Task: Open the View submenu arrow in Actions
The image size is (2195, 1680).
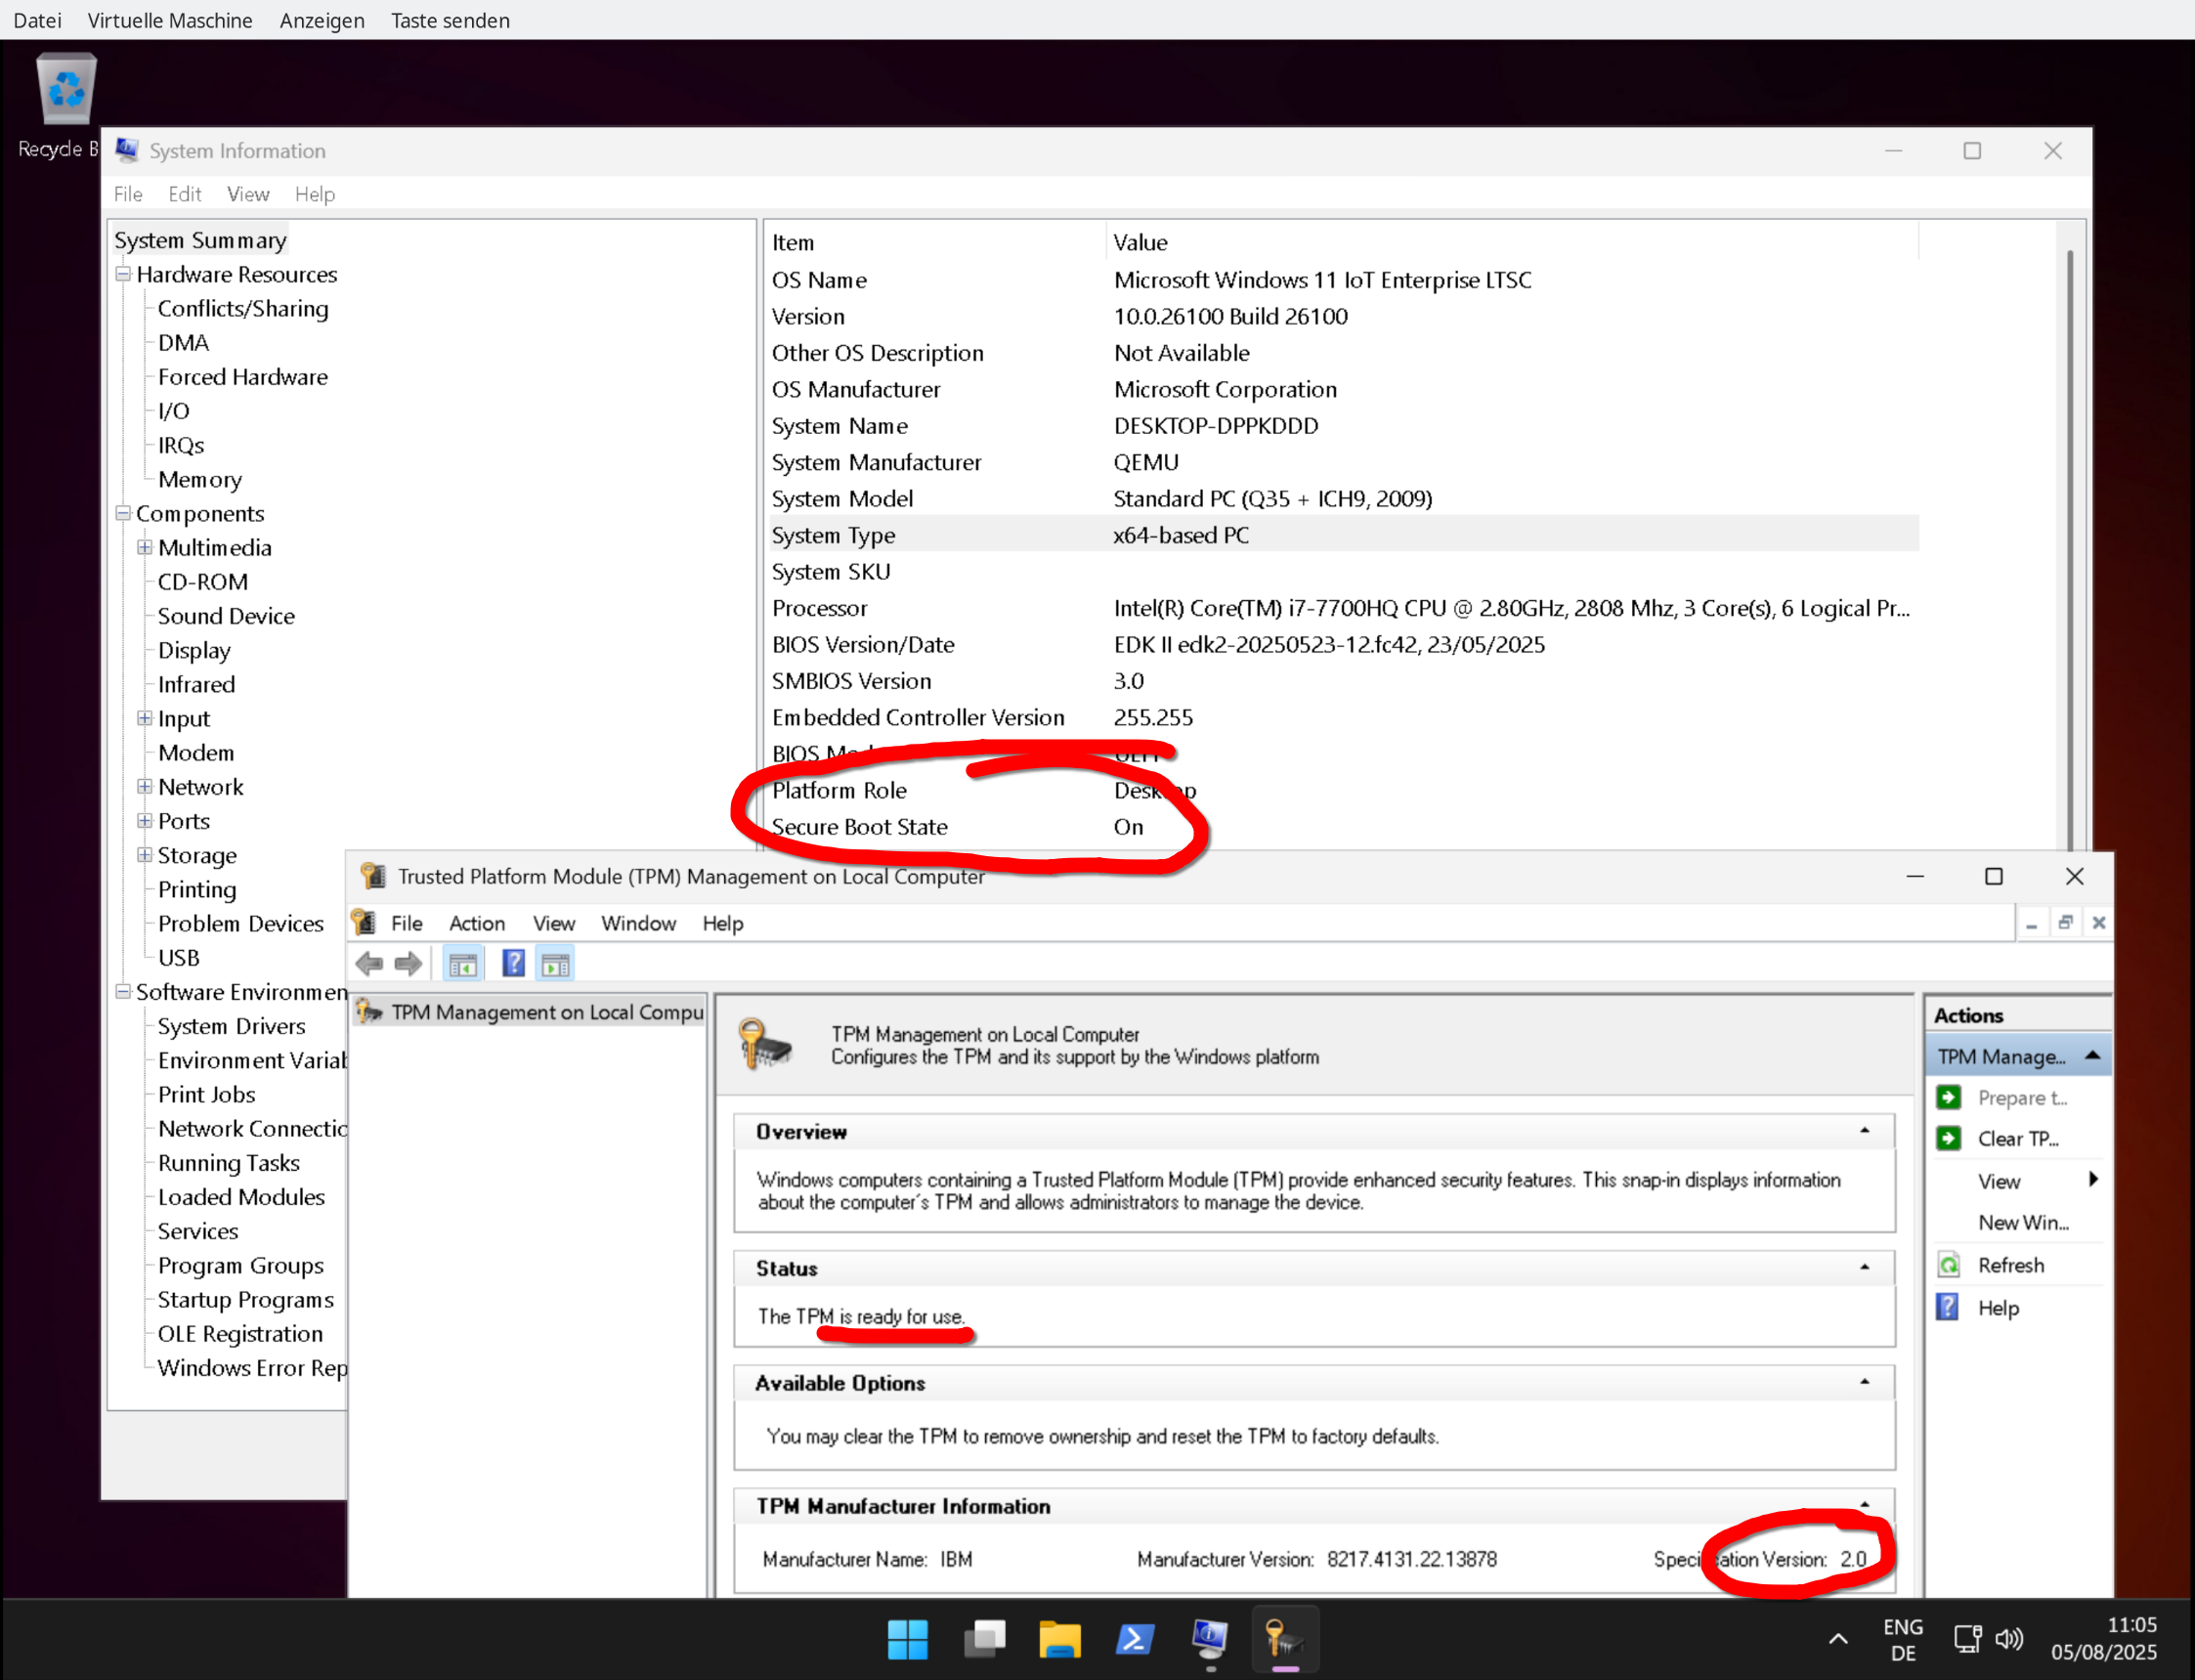Action: tap(2092, 1180)
